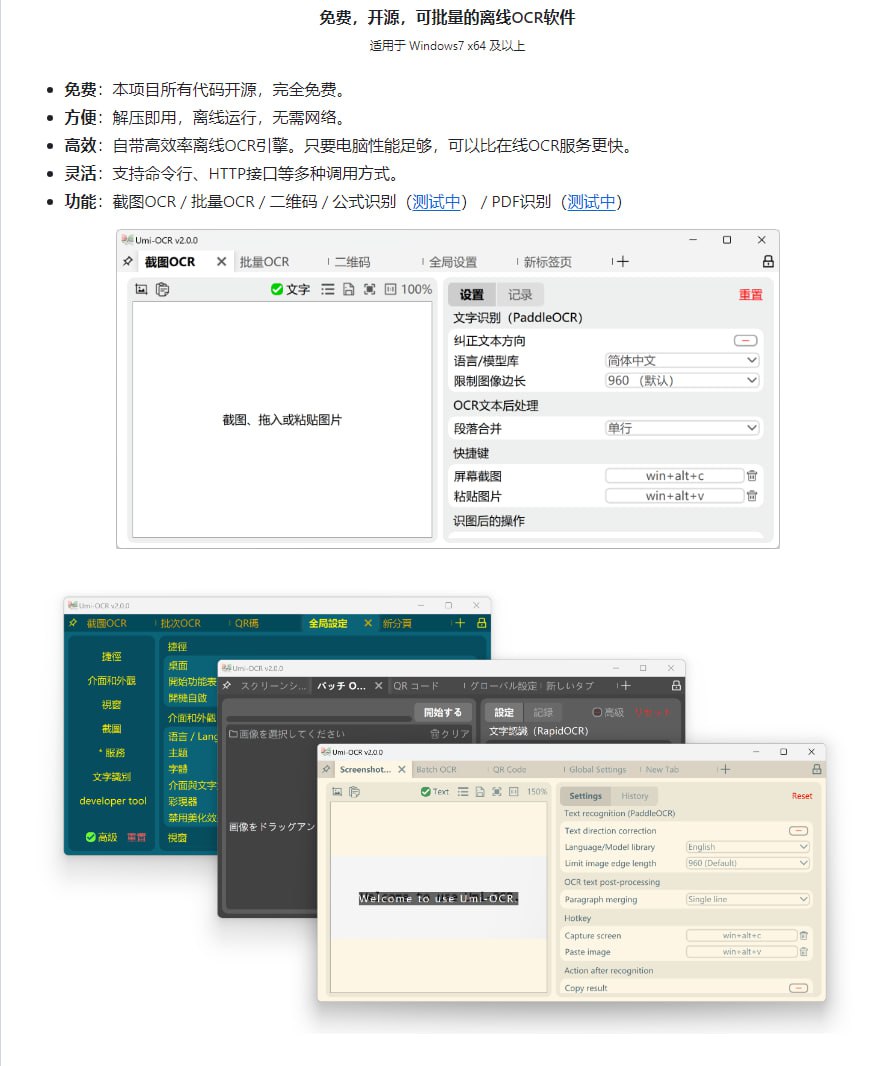
Task: Click list view icon beside Text checkbox
Action: tap(463, 791)
